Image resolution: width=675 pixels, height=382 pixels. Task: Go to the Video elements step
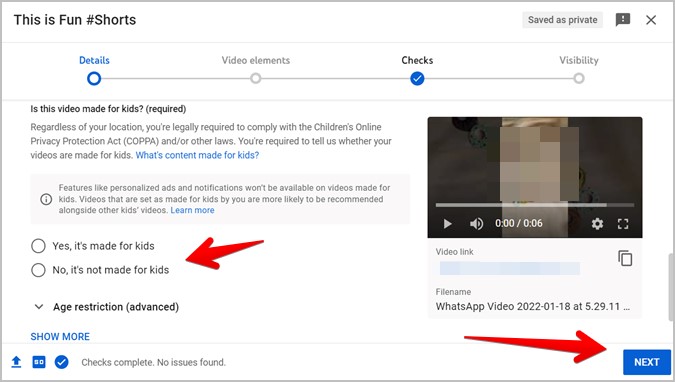pyautogui.click(x=256, y=68)
